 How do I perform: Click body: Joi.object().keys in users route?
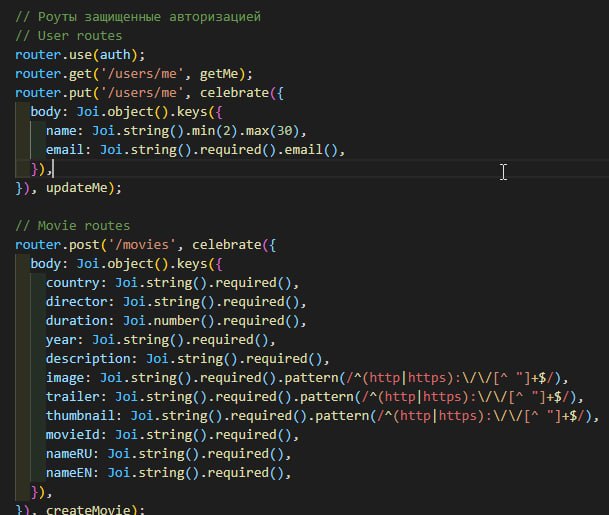126,112
